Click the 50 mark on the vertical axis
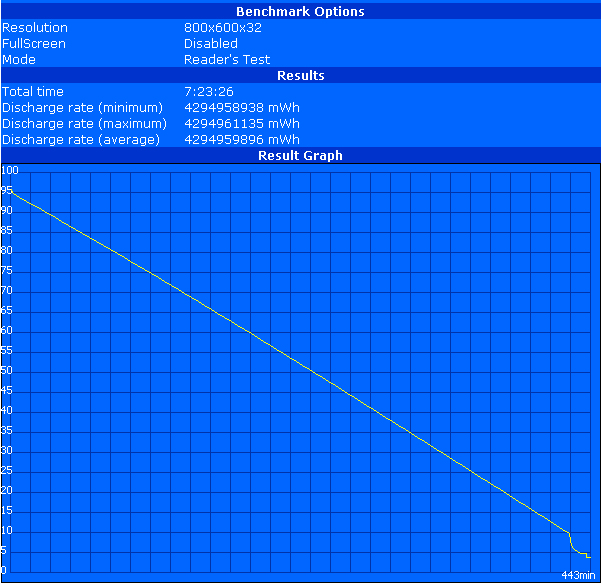Image resolution: width=603 pixels, height=586 pixels. tap(7, 371)
